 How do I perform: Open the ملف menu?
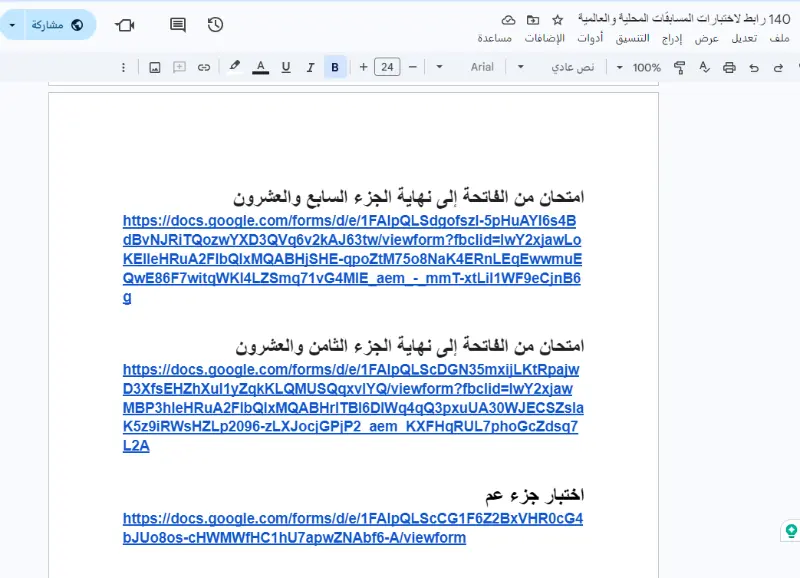[x=779, y=38]
